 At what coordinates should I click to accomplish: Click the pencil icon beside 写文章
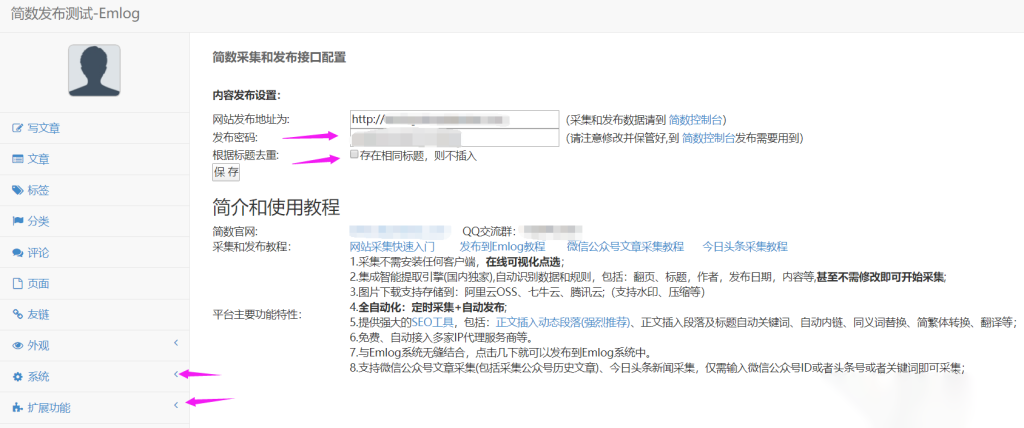[18, 128]
